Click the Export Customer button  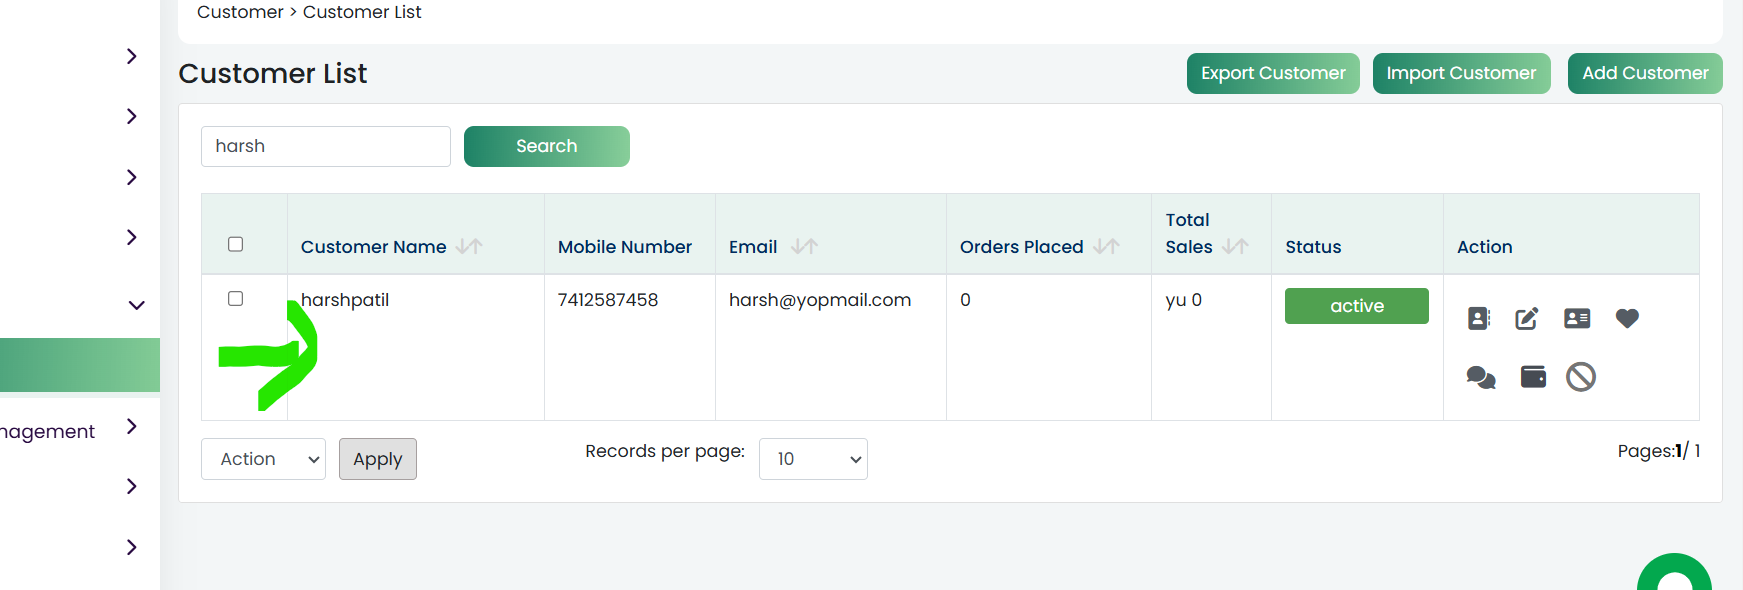(1273, 73)
